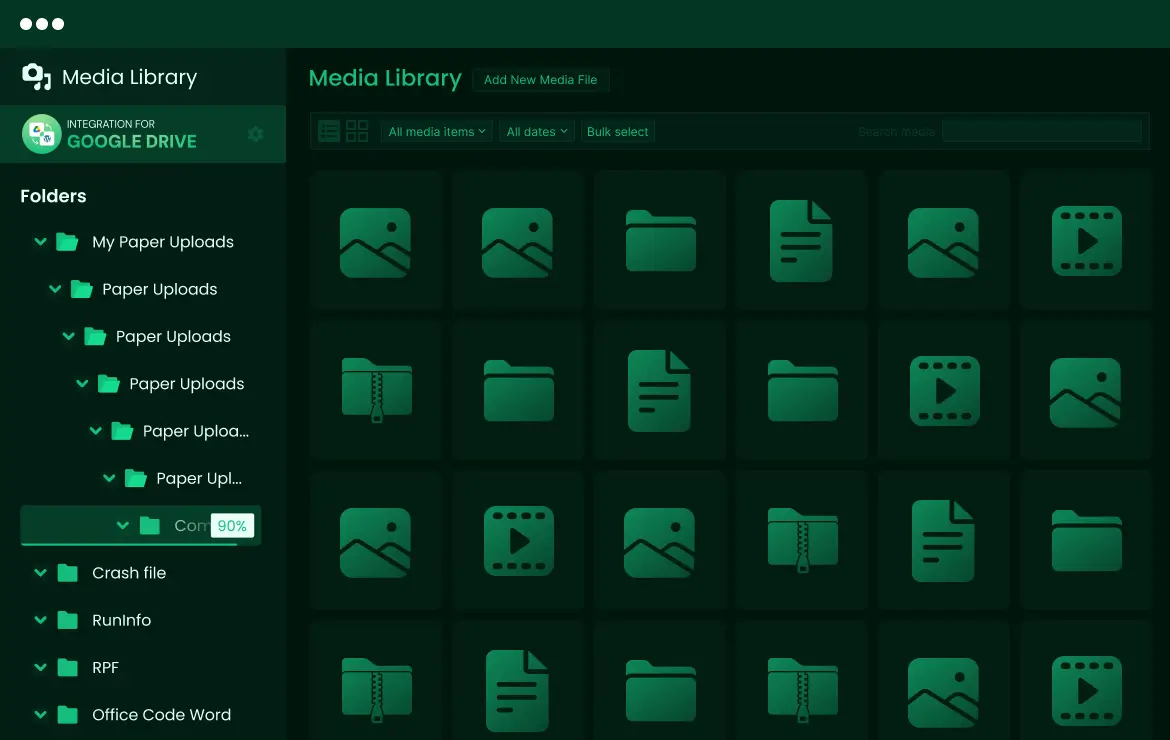This screenshot has height=740, width=1170.
Task: Click the Google Drive integration round icon
Action: tap(42, 134)
